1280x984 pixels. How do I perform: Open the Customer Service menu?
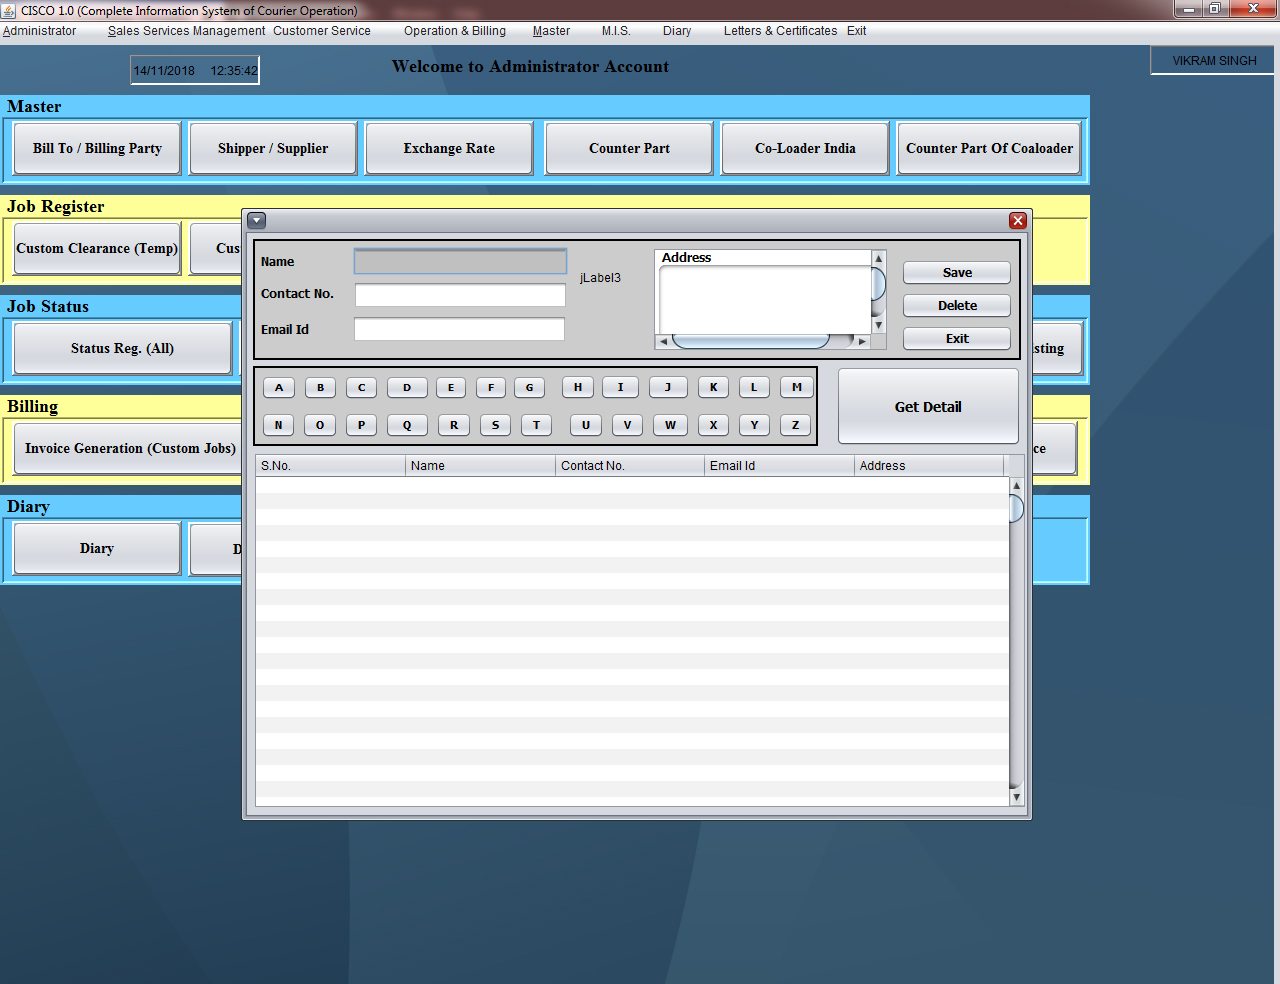point(322,31)
